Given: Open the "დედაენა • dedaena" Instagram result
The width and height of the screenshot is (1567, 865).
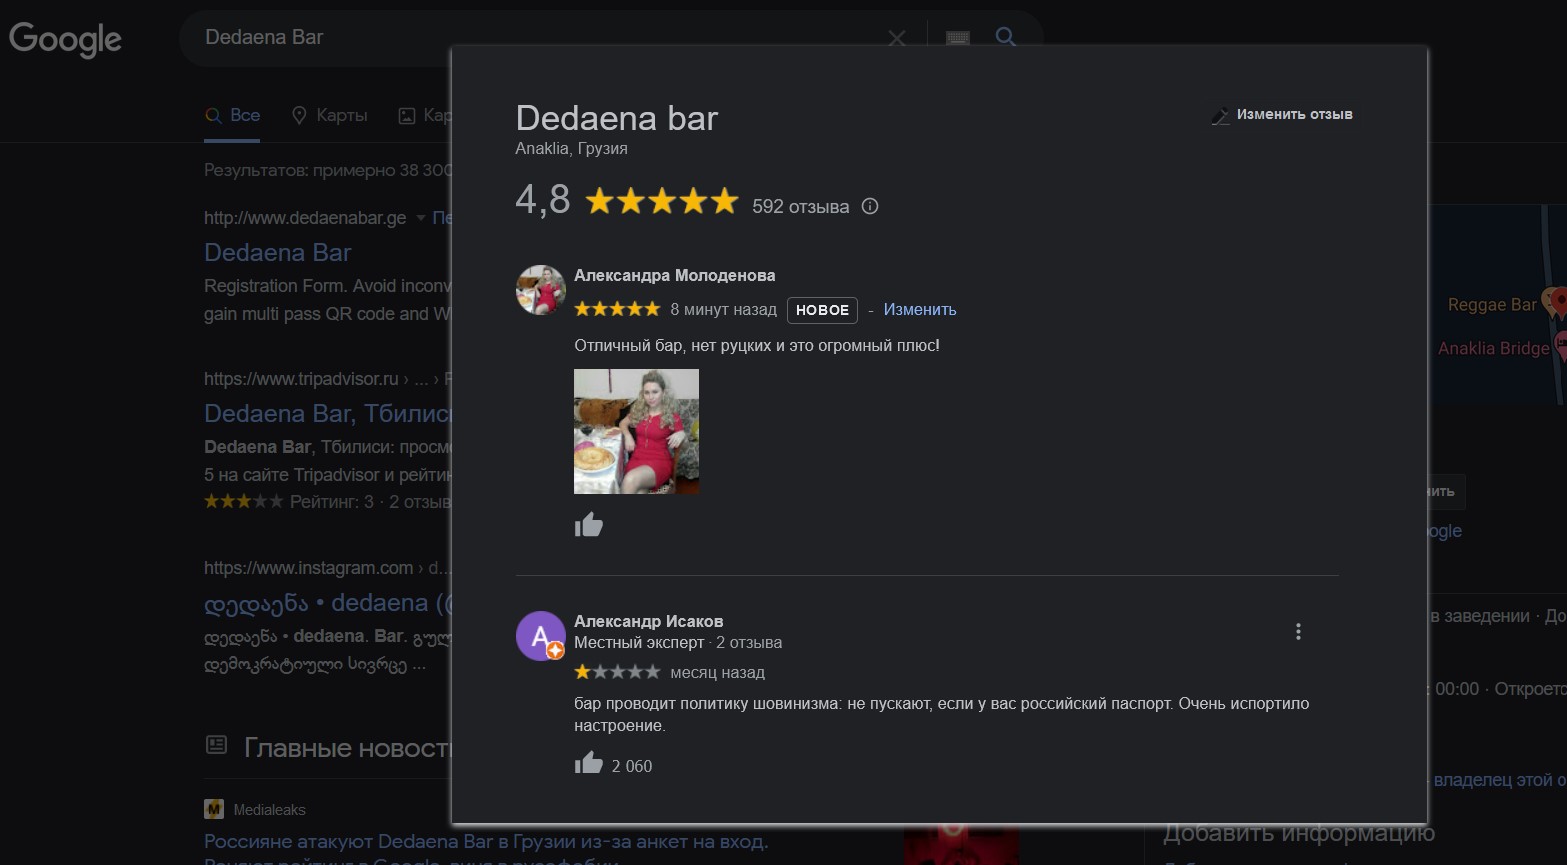Looking at the screenshot, I should click(328, 604).
